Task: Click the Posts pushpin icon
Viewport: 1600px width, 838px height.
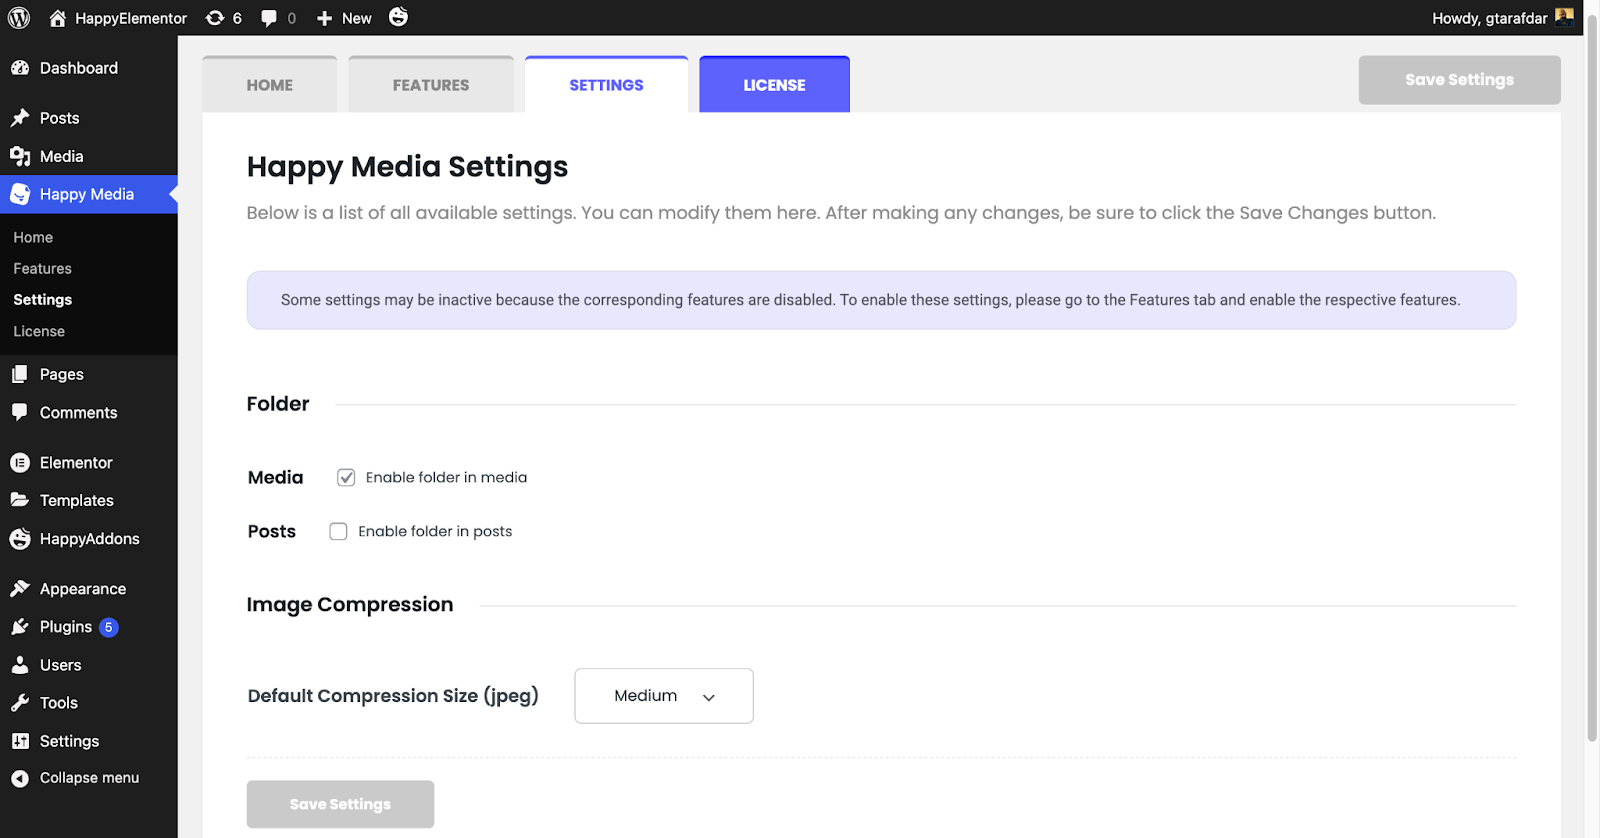Action: click(20, 118)
